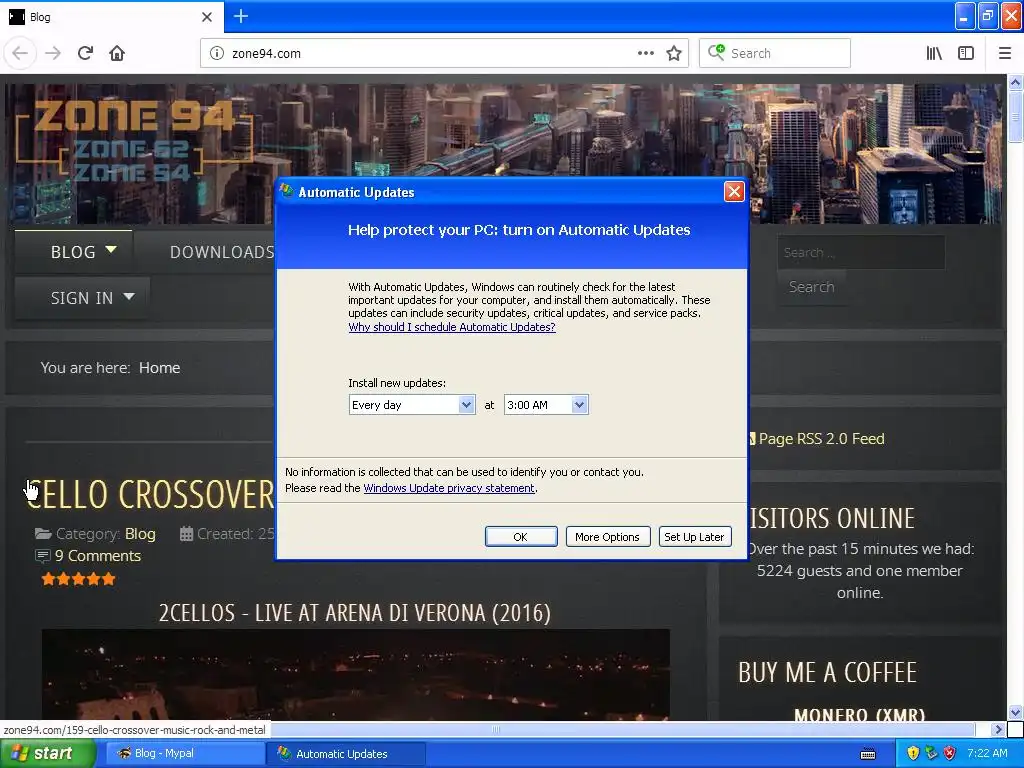Open the Windows start menu

[x=47, y=754]
